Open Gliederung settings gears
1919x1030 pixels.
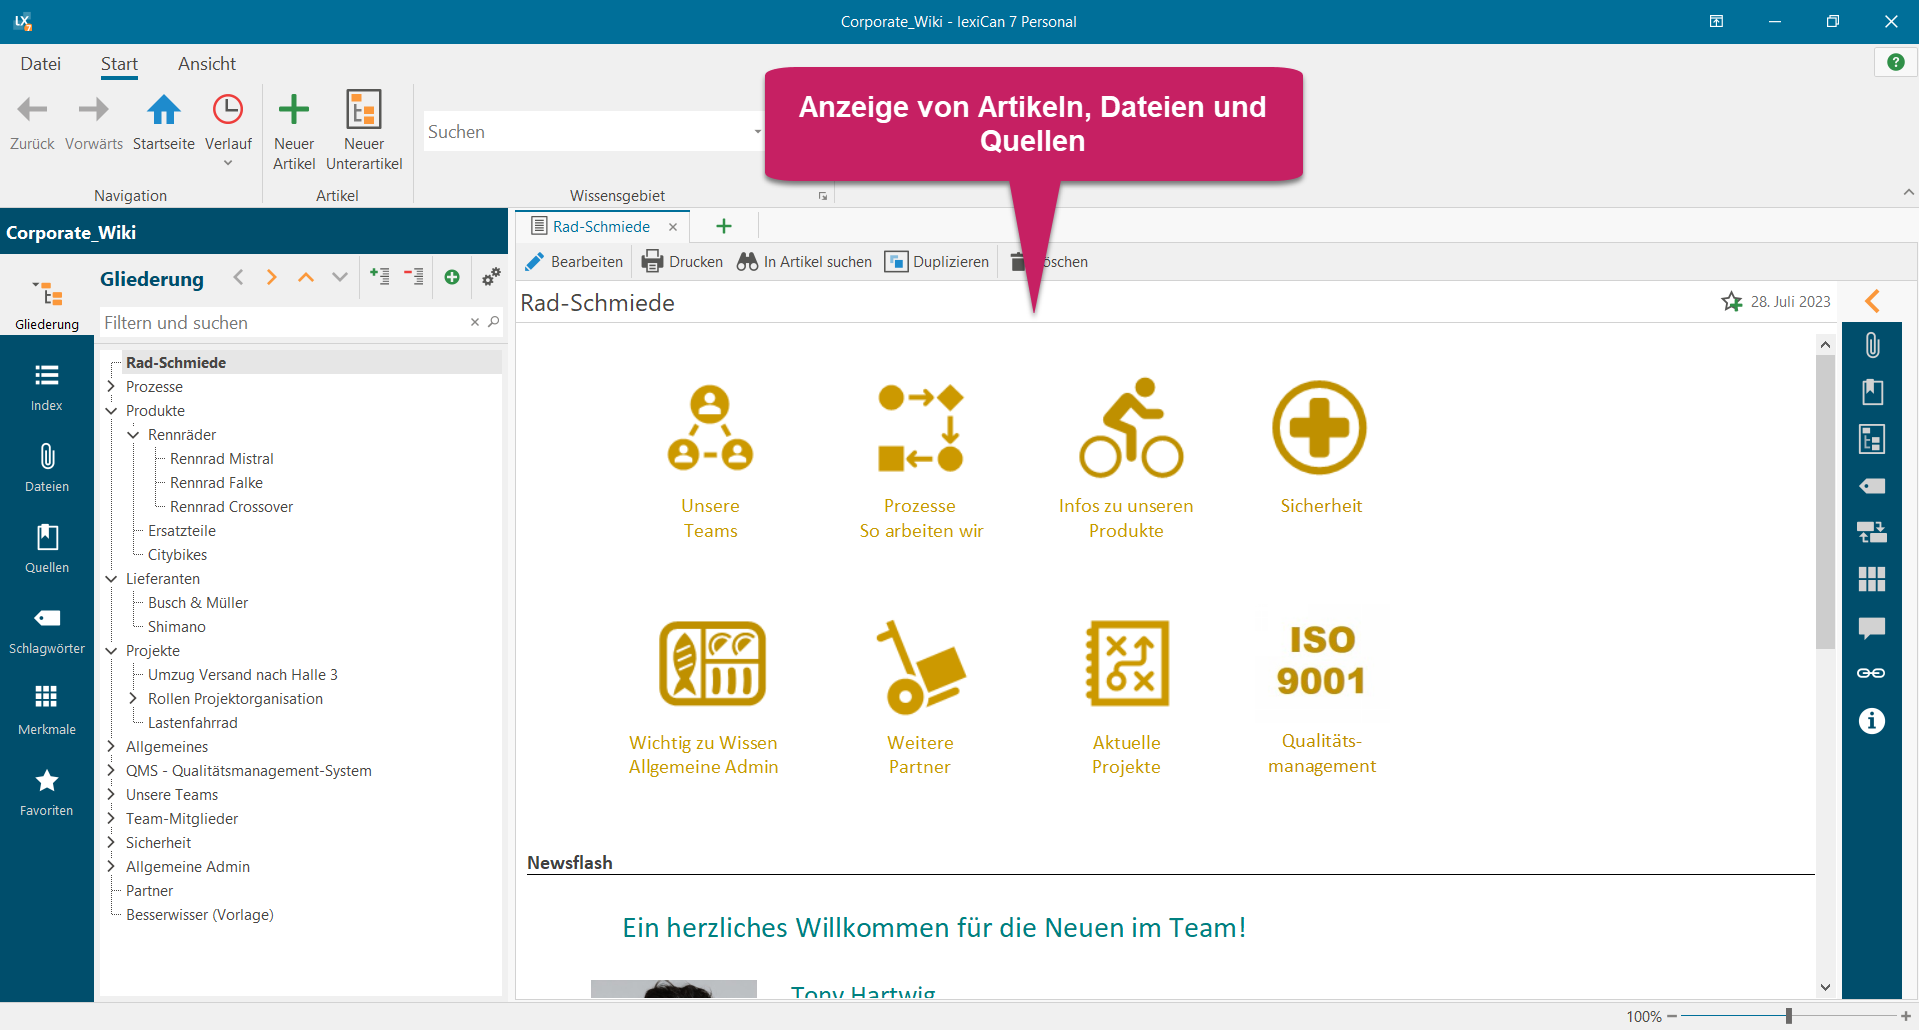point(491,277)
